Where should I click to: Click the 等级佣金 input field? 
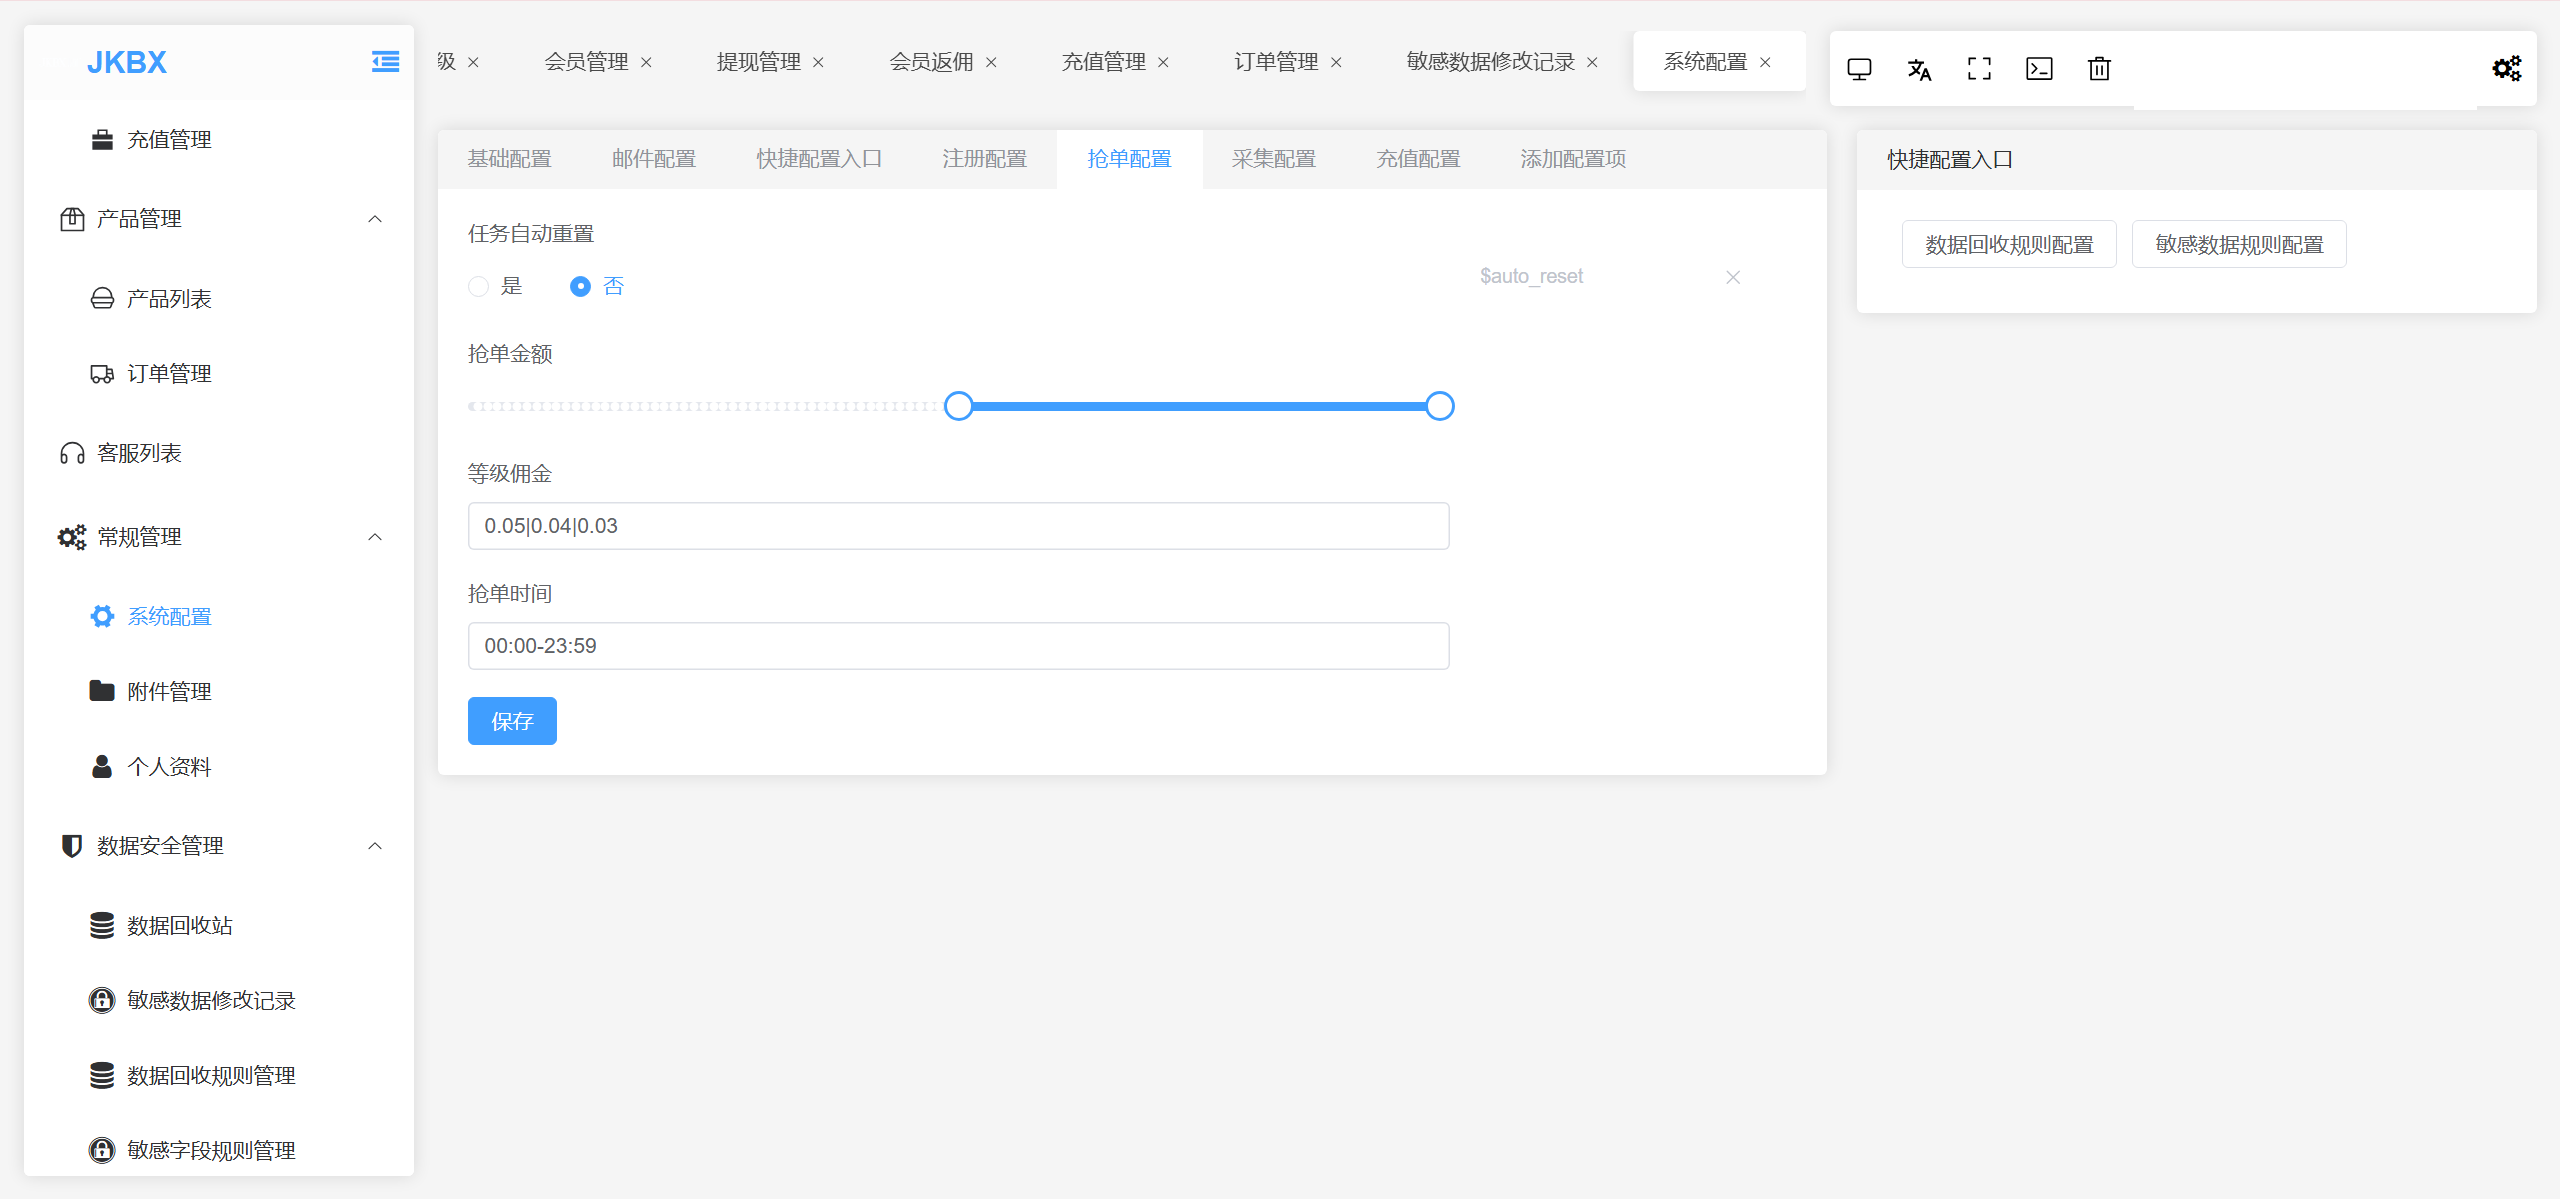(x=958, y=526)
